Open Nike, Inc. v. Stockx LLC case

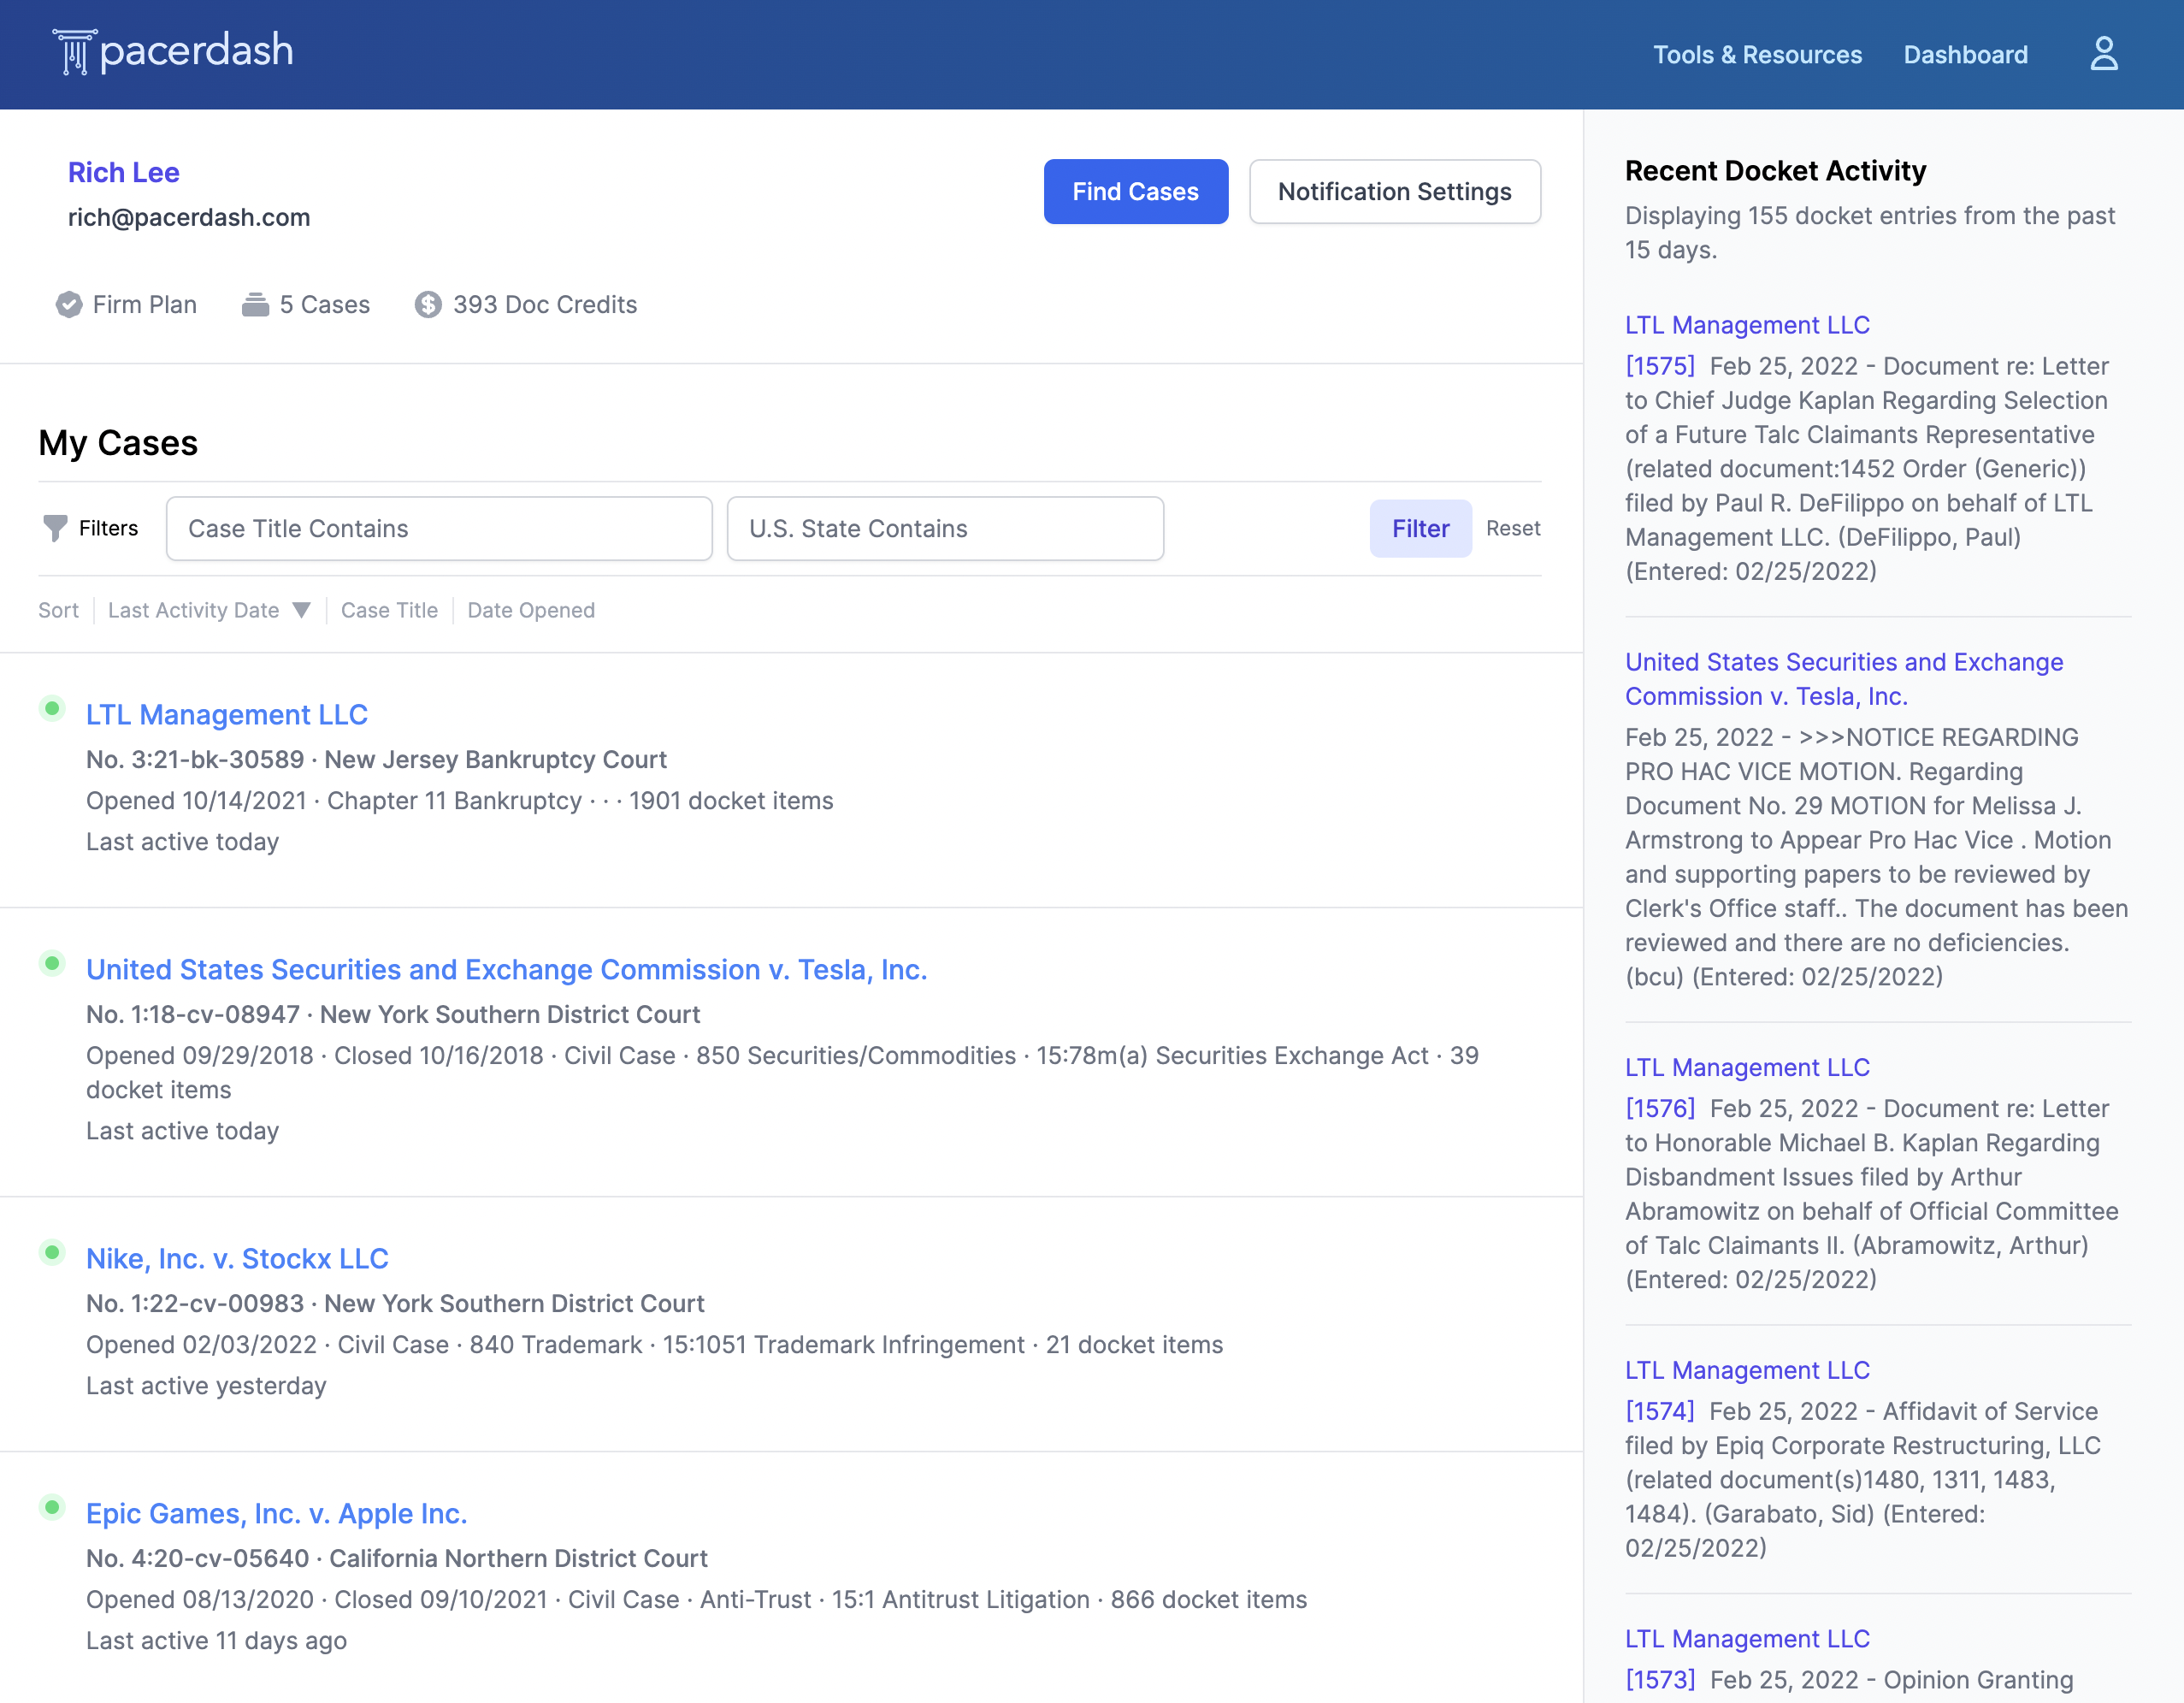237,1259
